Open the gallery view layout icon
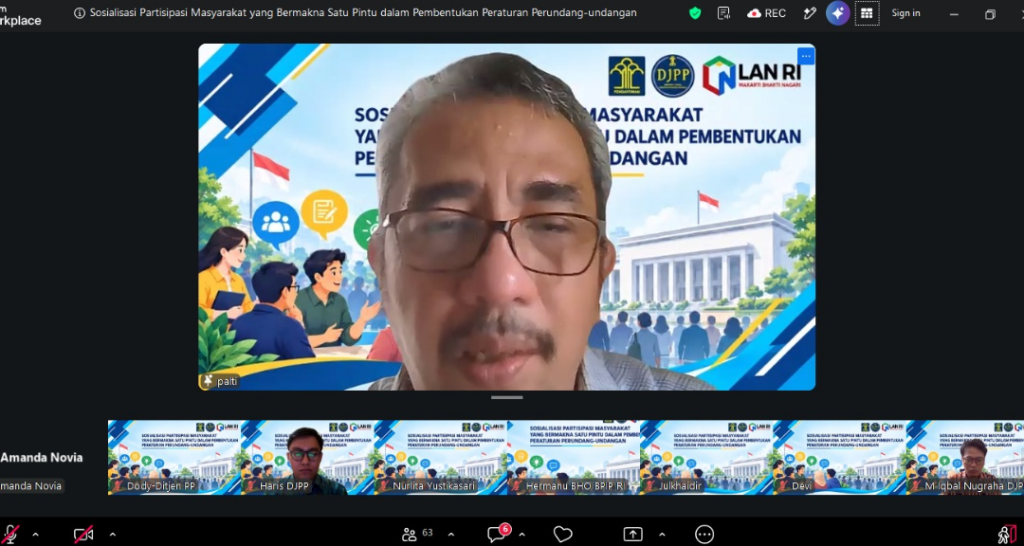The height and width of the screenshot is (546, 1024). point(867,13)
